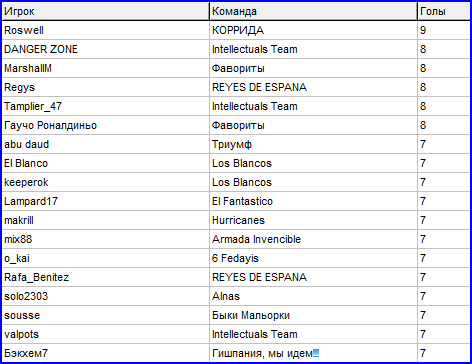The width and height of the screenshot is (472, 364).
Task: Click the КОРРИДА team cell
Action: 313,30
